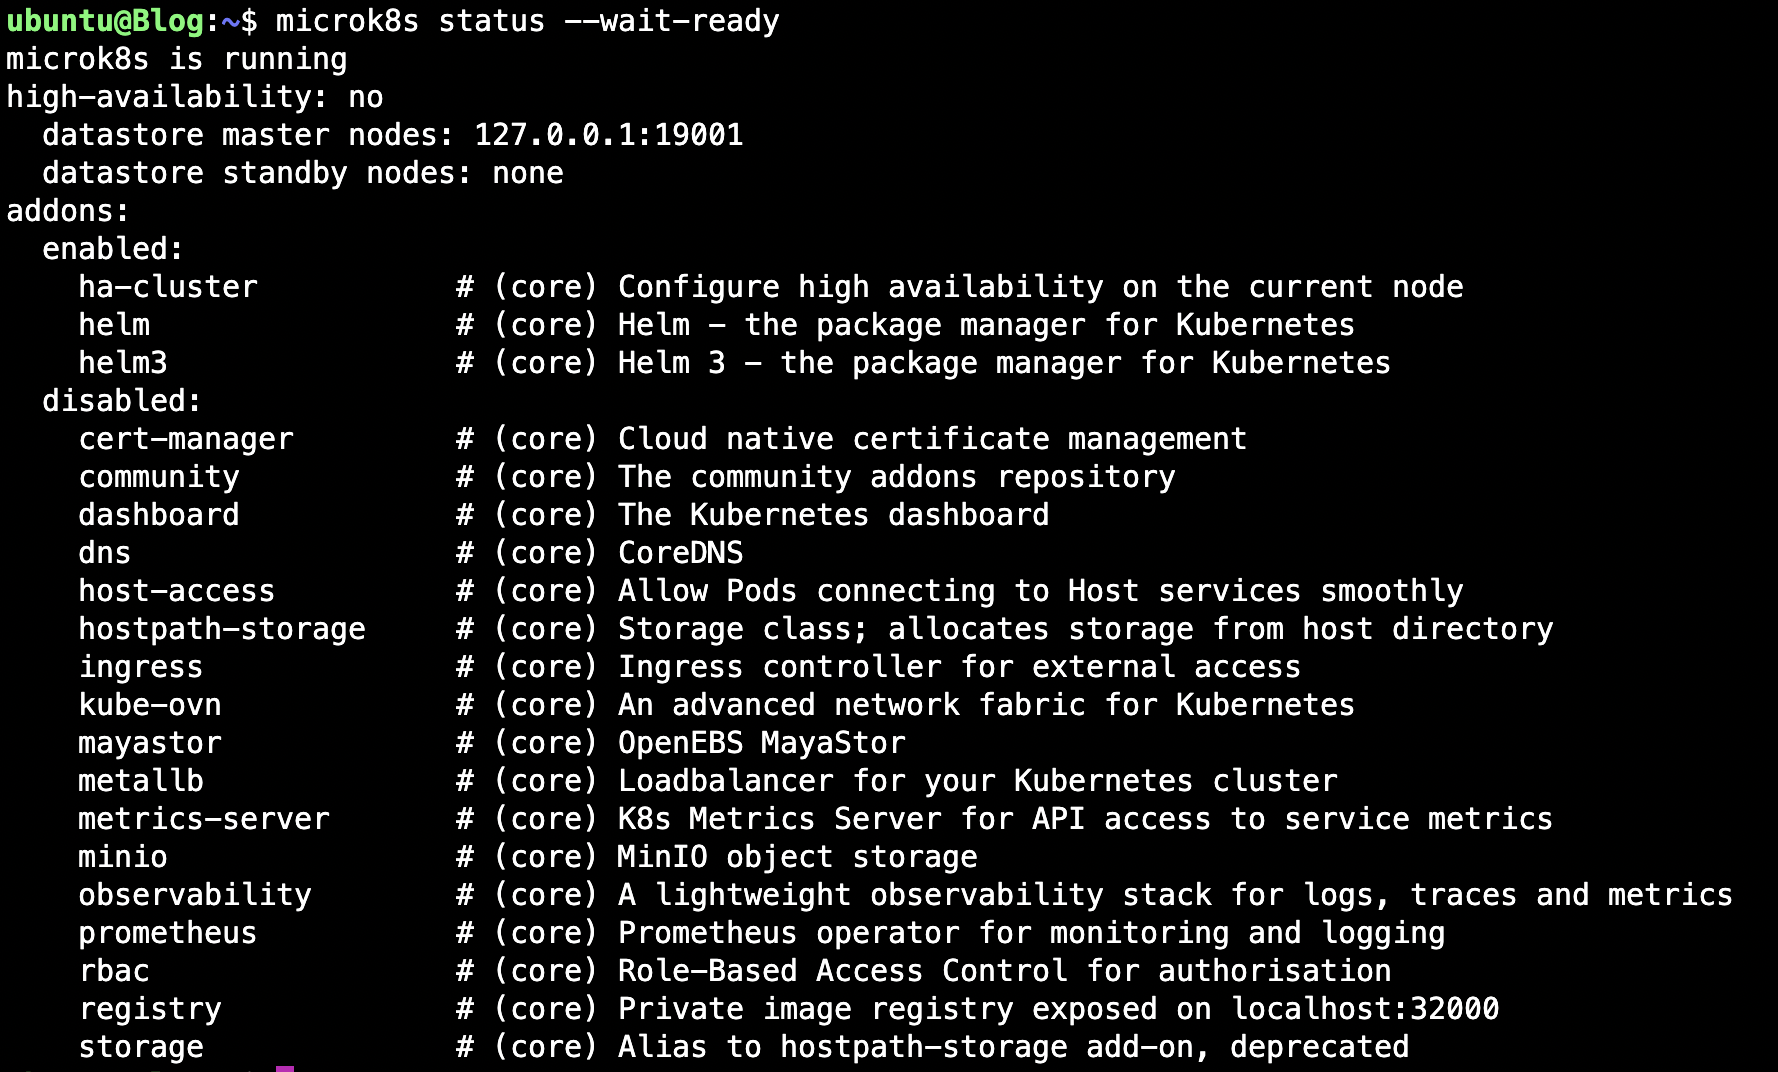The image size is (1778, 1072).
Task: Click the 'microk8s status --wait-ready' command text
Action: point(527,21)
